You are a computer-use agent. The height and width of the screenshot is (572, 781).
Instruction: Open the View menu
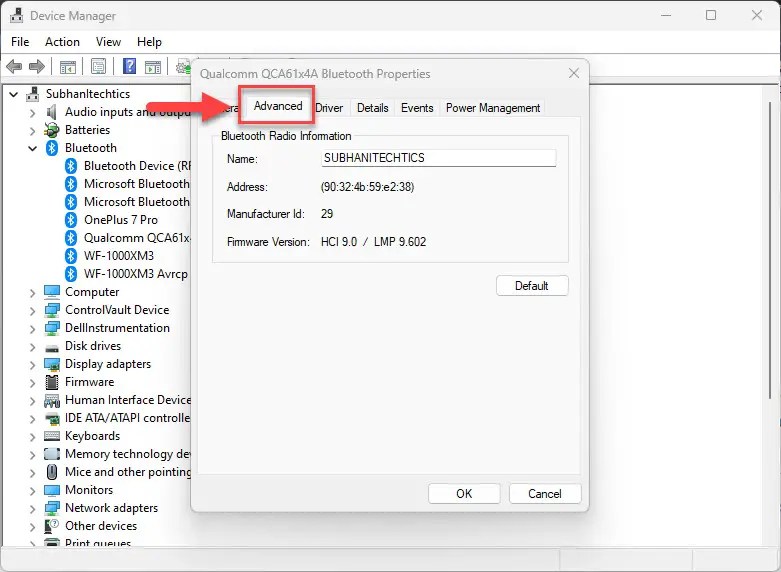click(108, 42)
